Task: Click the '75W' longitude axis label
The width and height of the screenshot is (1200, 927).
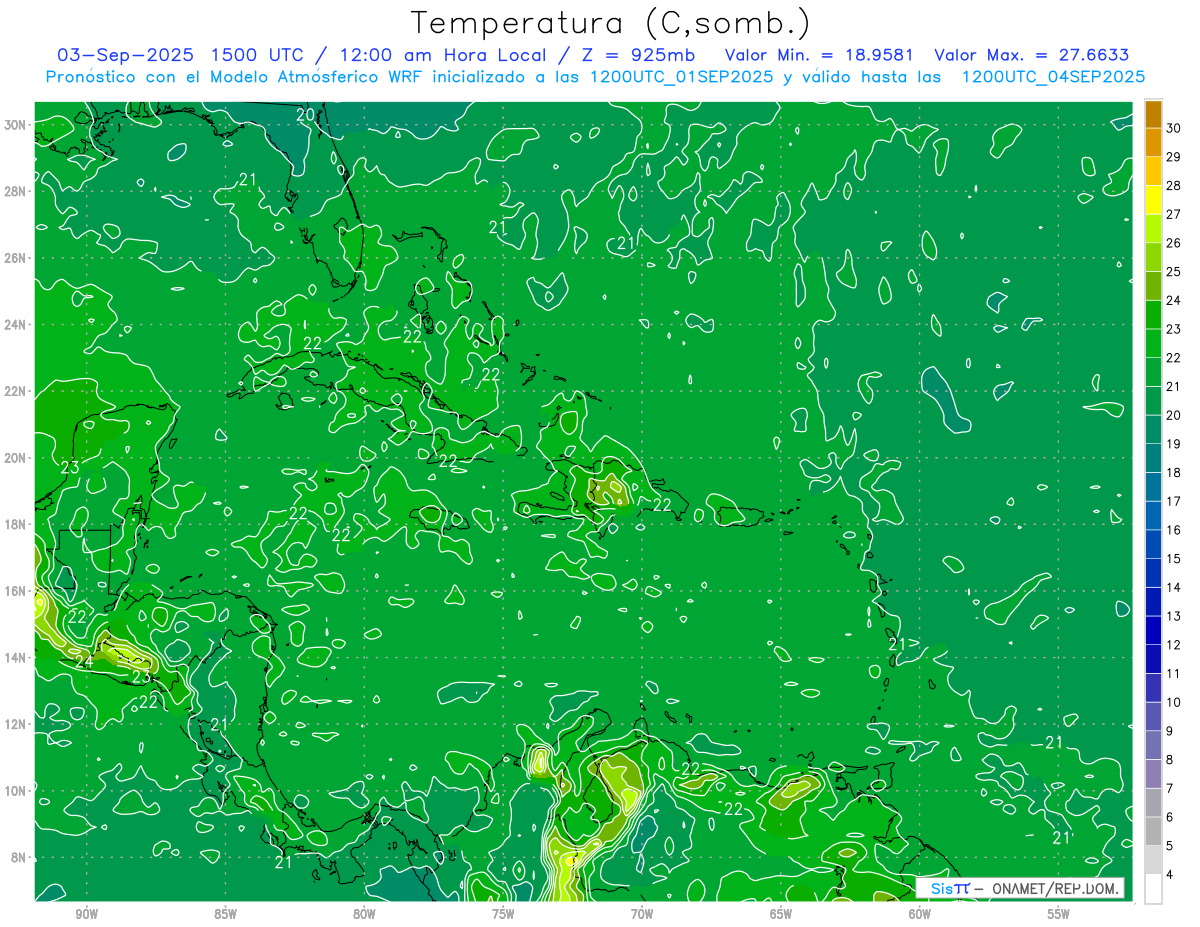Action: [x=503, y=914]
